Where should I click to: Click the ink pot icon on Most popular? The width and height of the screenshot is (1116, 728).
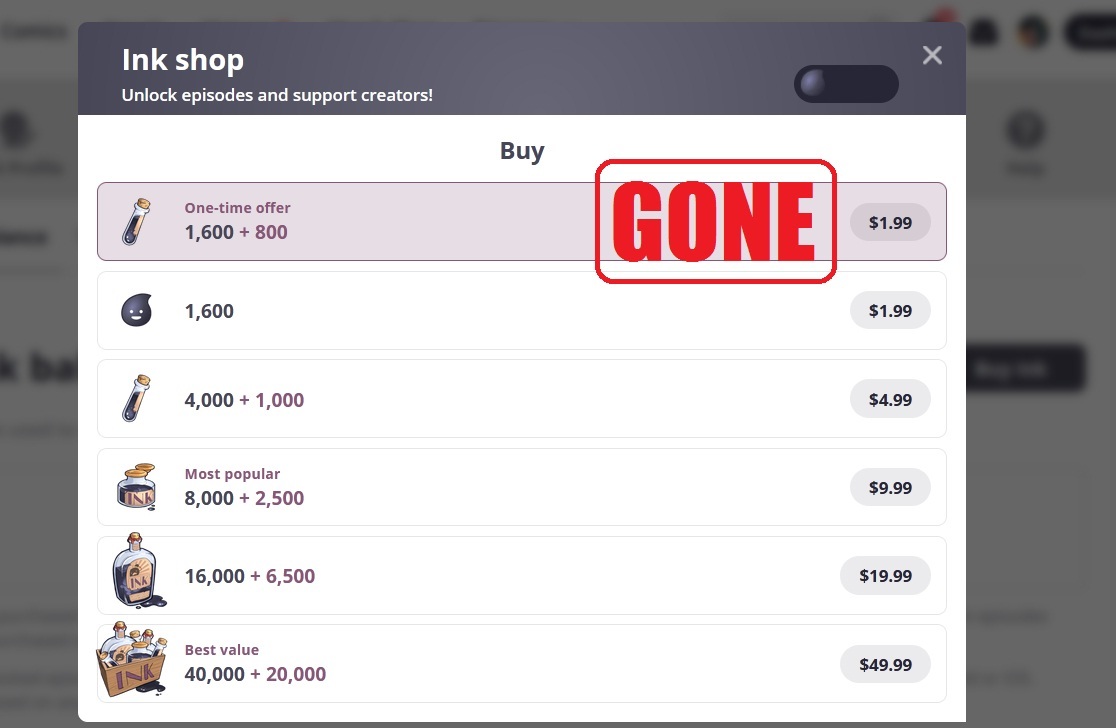coord(136,487)
